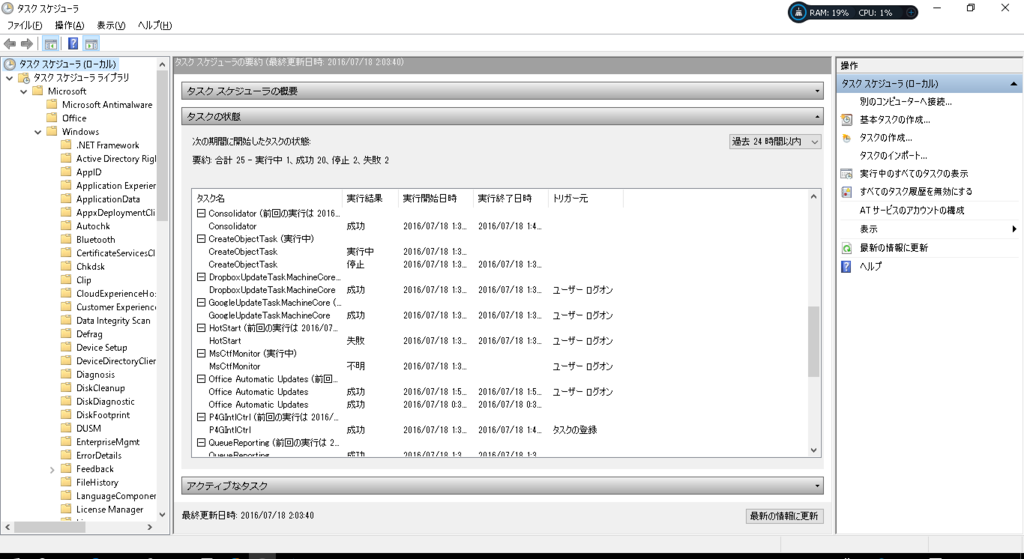This screenshot has height=559, width=1024.
Task: Click the タスク スケジューラ (ローカル) clock icon in tree
Action: (x=9, y=64)
